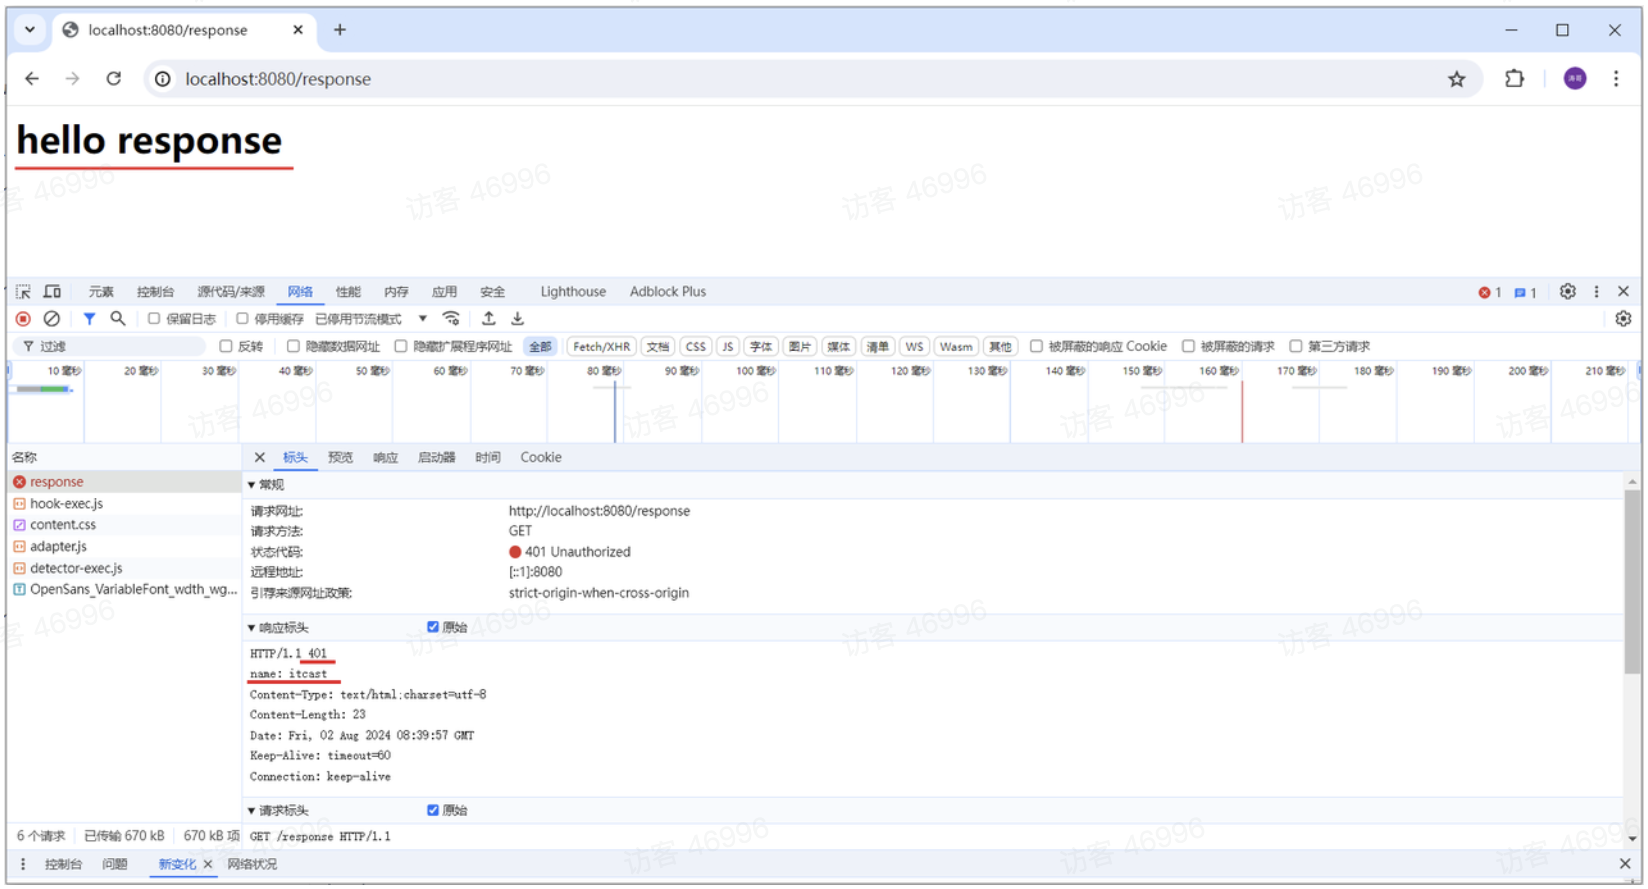
Task: Open DevTools settings gear
Action: point(1567,292)
